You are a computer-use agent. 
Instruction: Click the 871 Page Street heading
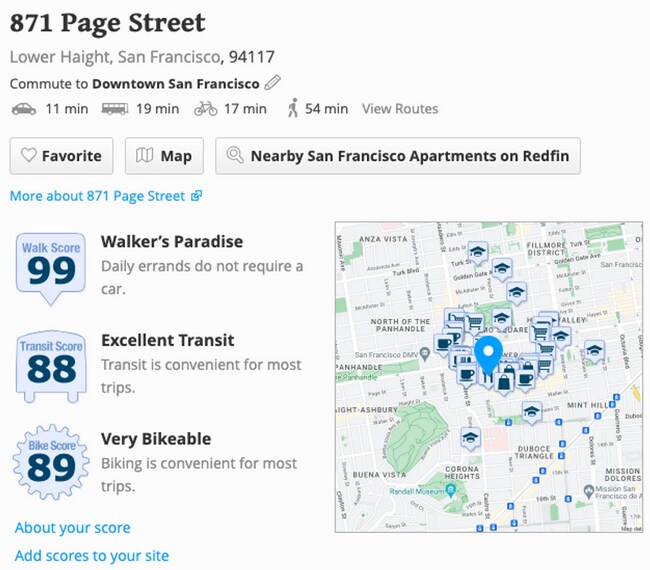click(108, 23)
